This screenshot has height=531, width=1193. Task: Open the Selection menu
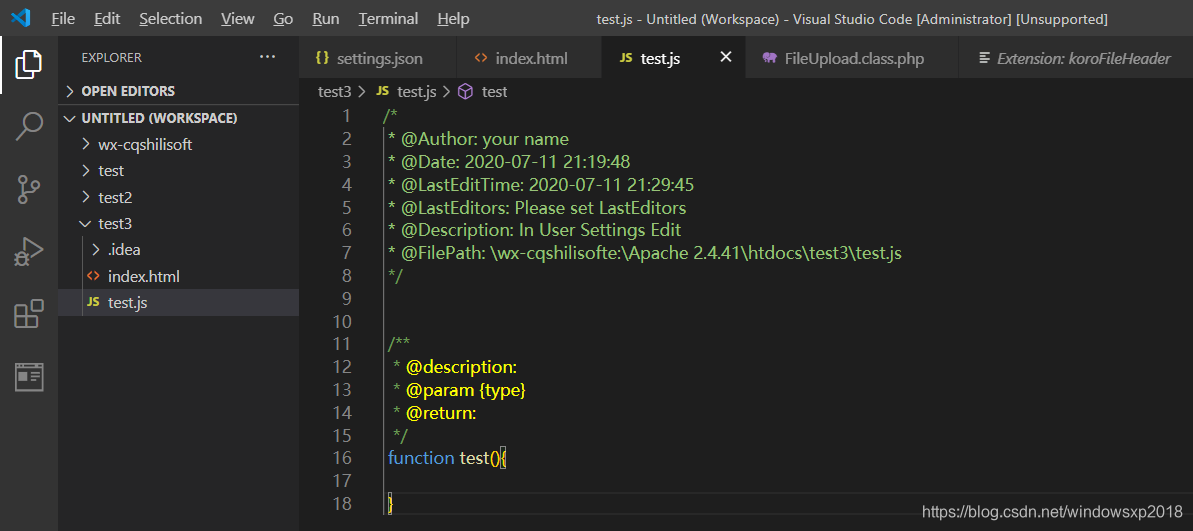click(x=170, y=19)
